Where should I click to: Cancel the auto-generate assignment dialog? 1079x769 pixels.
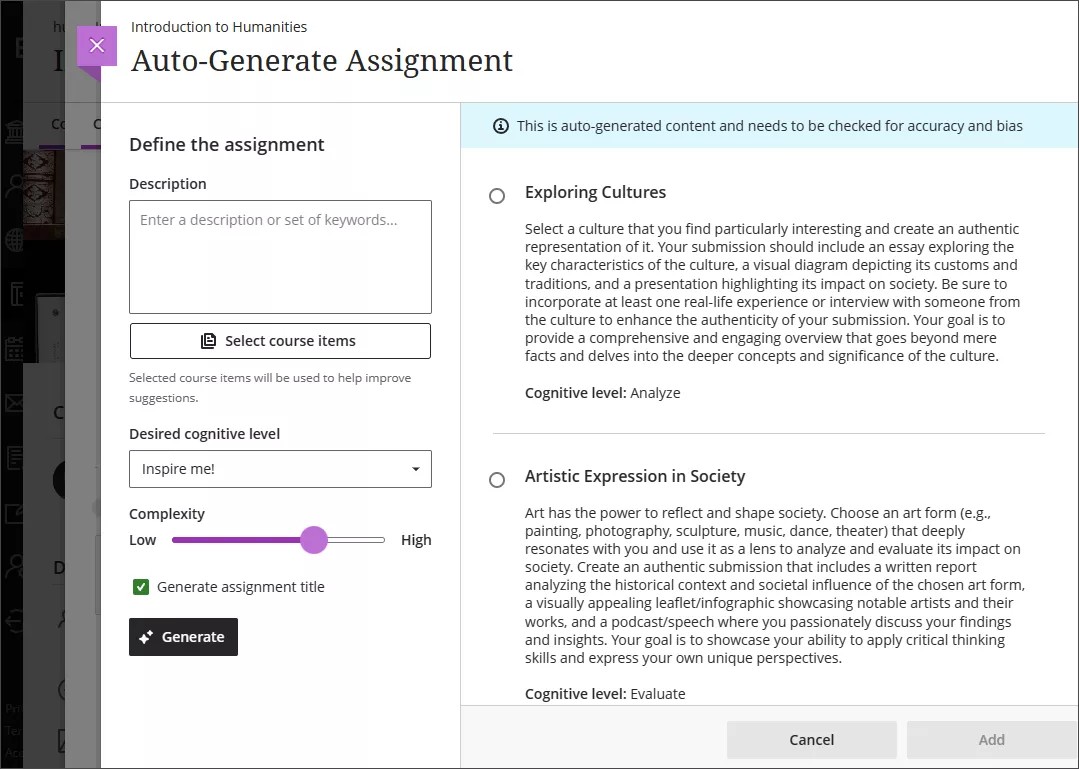tap(811, 740)
